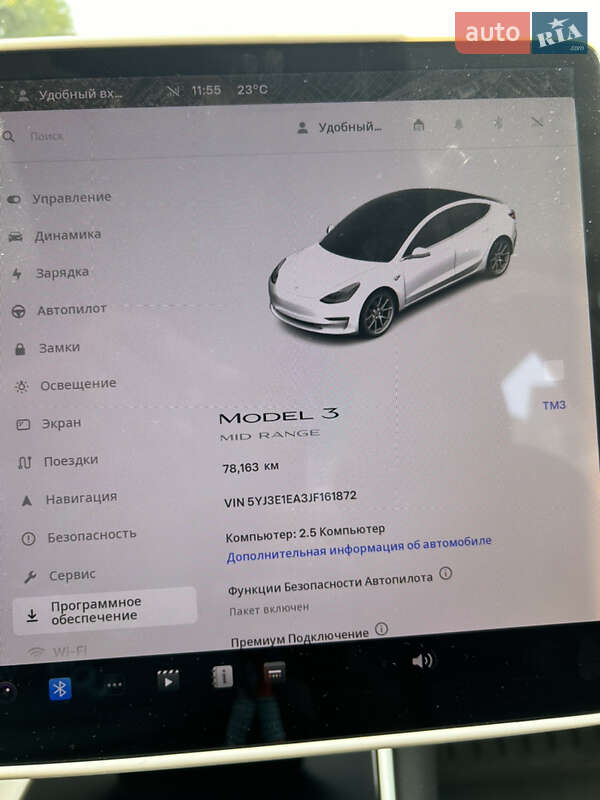
Task: Show info for Премиум Подключение
Action: pyautogui.click(x=381, y=629)
